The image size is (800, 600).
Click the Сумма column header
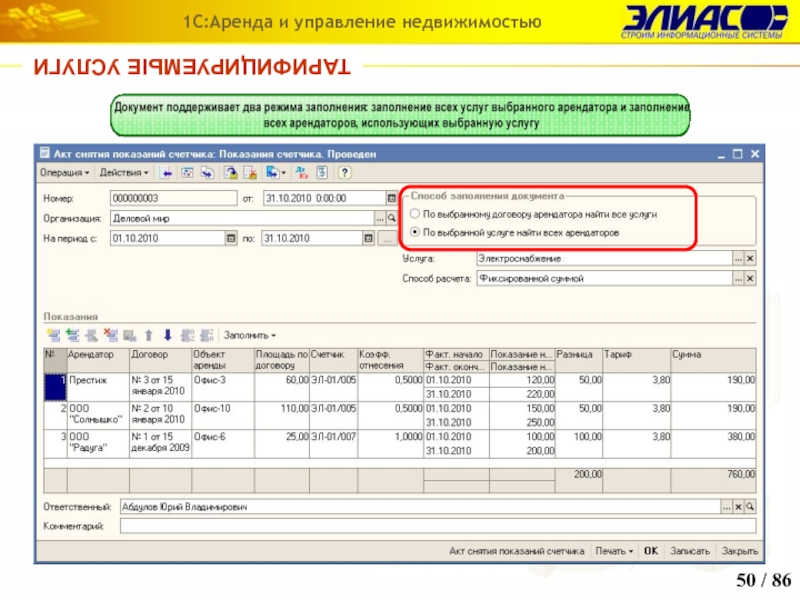[713, 360]
